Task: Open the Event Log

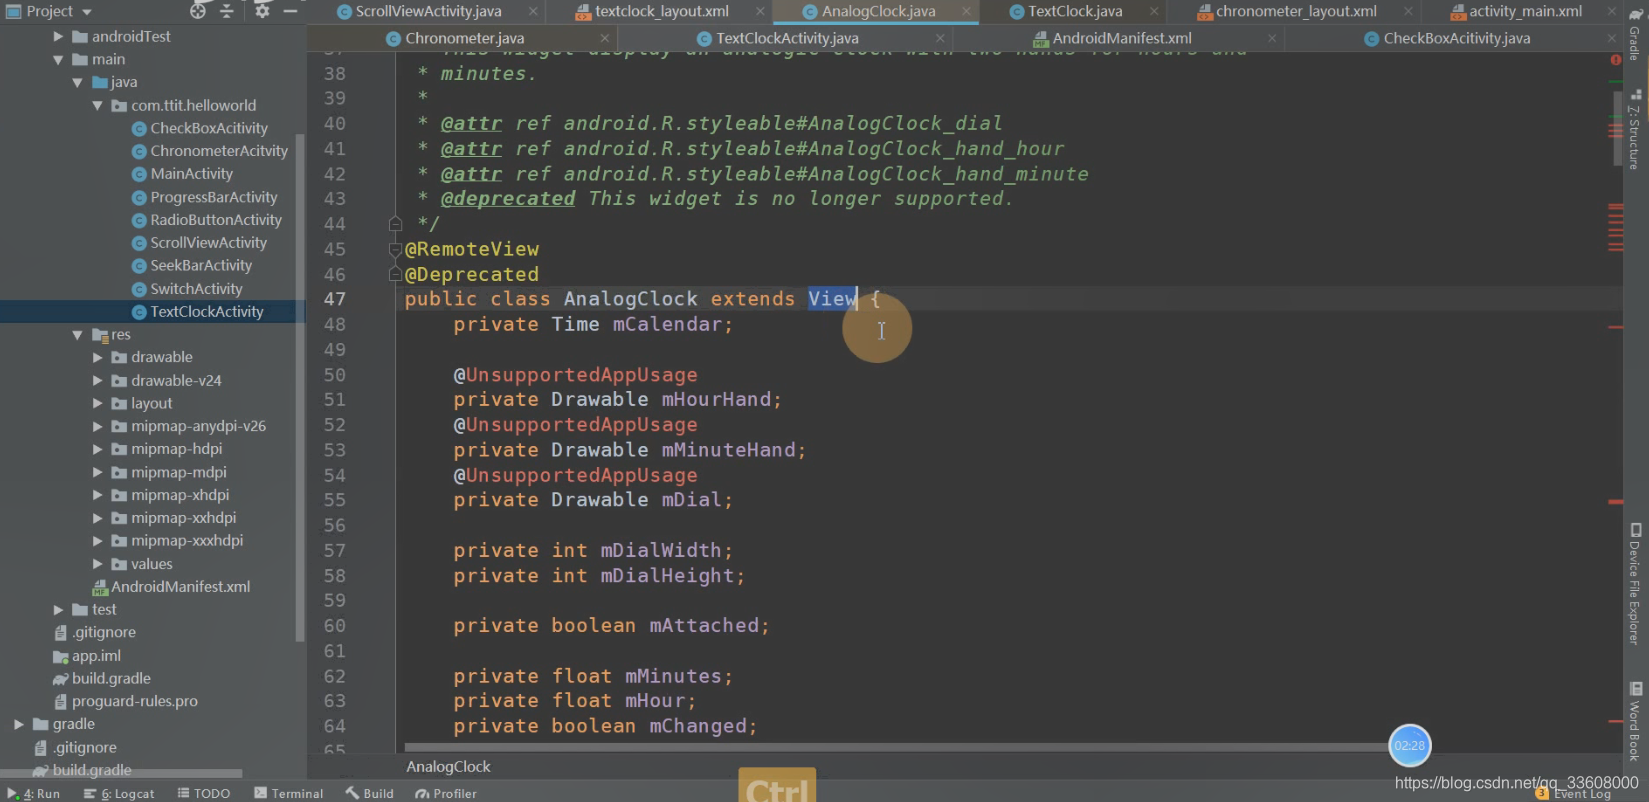Action: (1574, 794)
